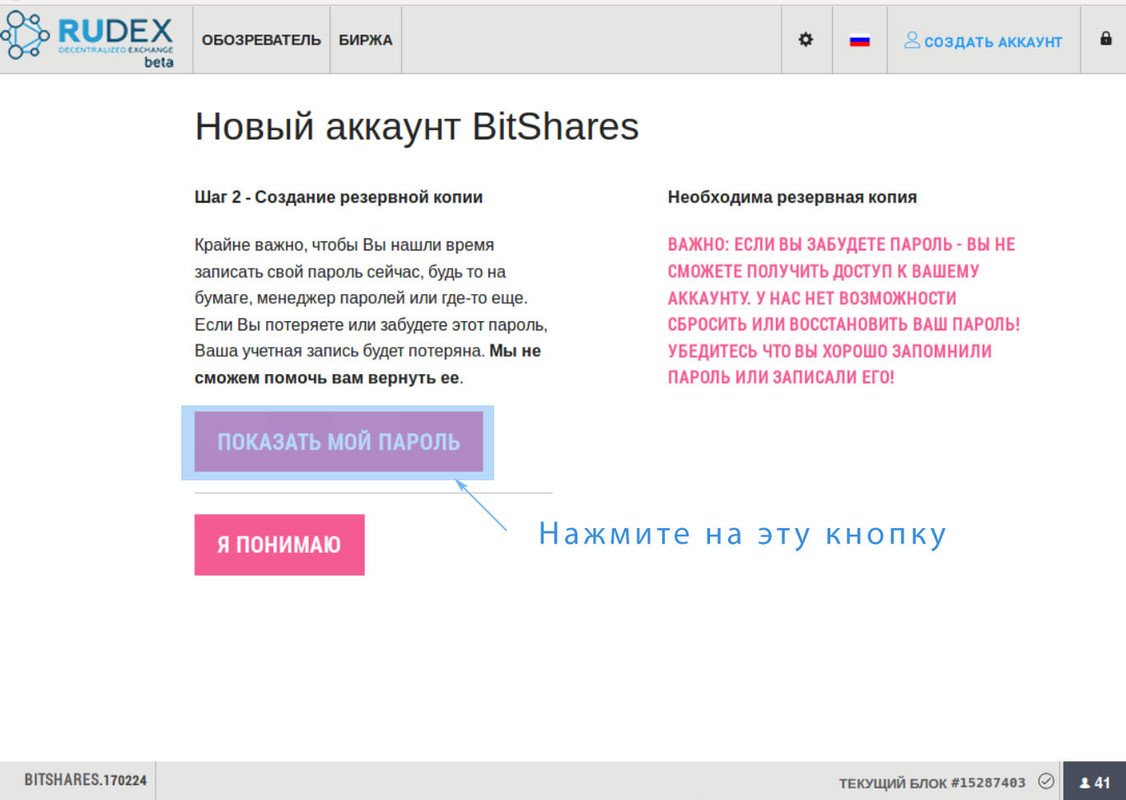The width and height of the screenshot is (1126, 800).
Task: Click Текущий блок #15287403 status text
Action: coord(932,783)
